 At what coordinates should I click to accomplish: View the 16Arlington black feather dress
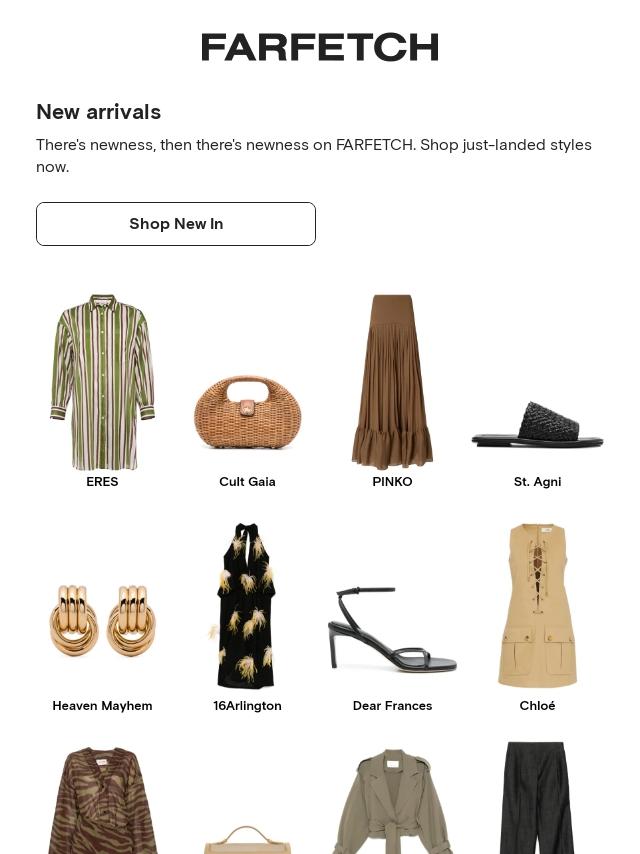click(x=247, y=605)
